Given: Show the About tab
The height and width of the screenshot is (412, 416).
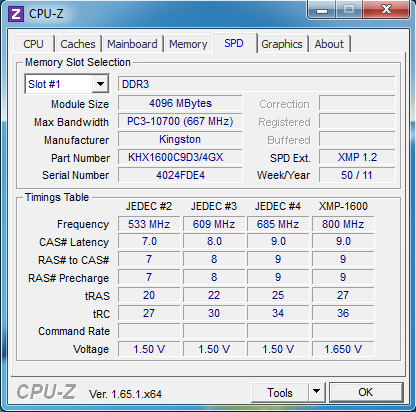Looking at the screenshot, I should (329, 44).
